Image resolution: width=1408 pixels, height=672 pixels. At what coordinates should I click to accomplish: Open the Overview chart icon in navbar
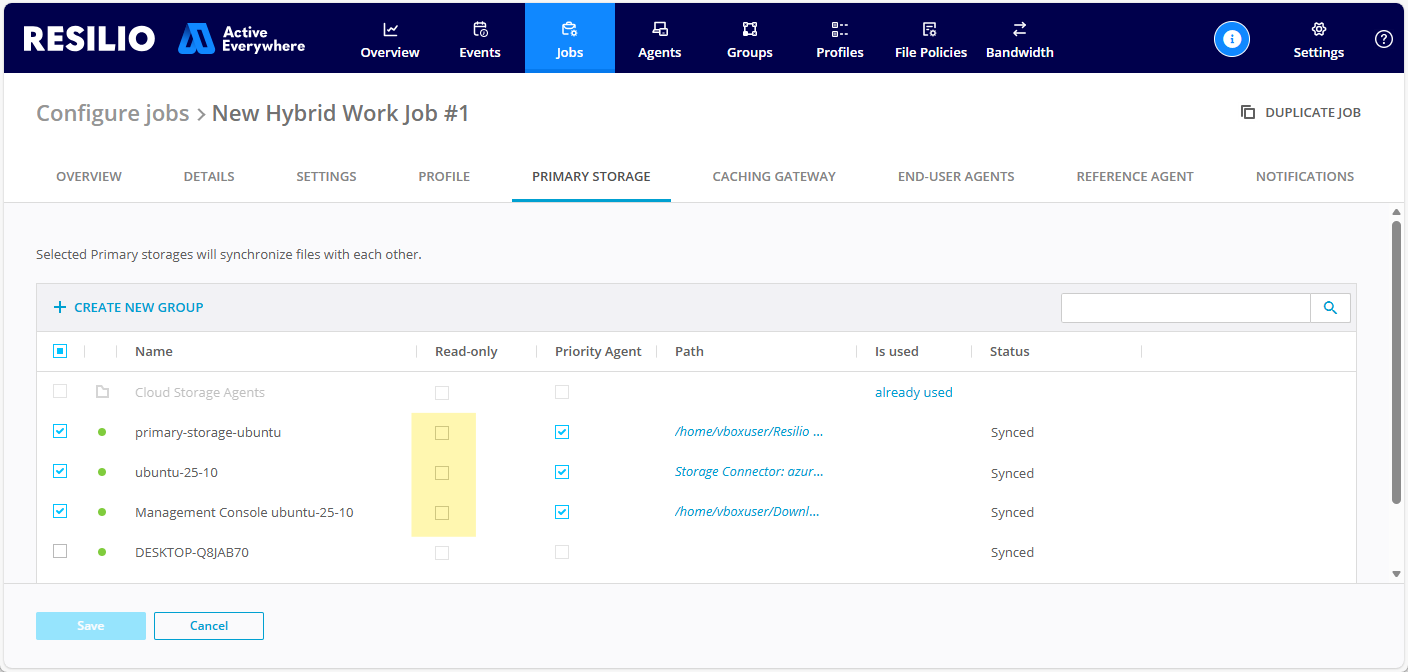[390, 29]
